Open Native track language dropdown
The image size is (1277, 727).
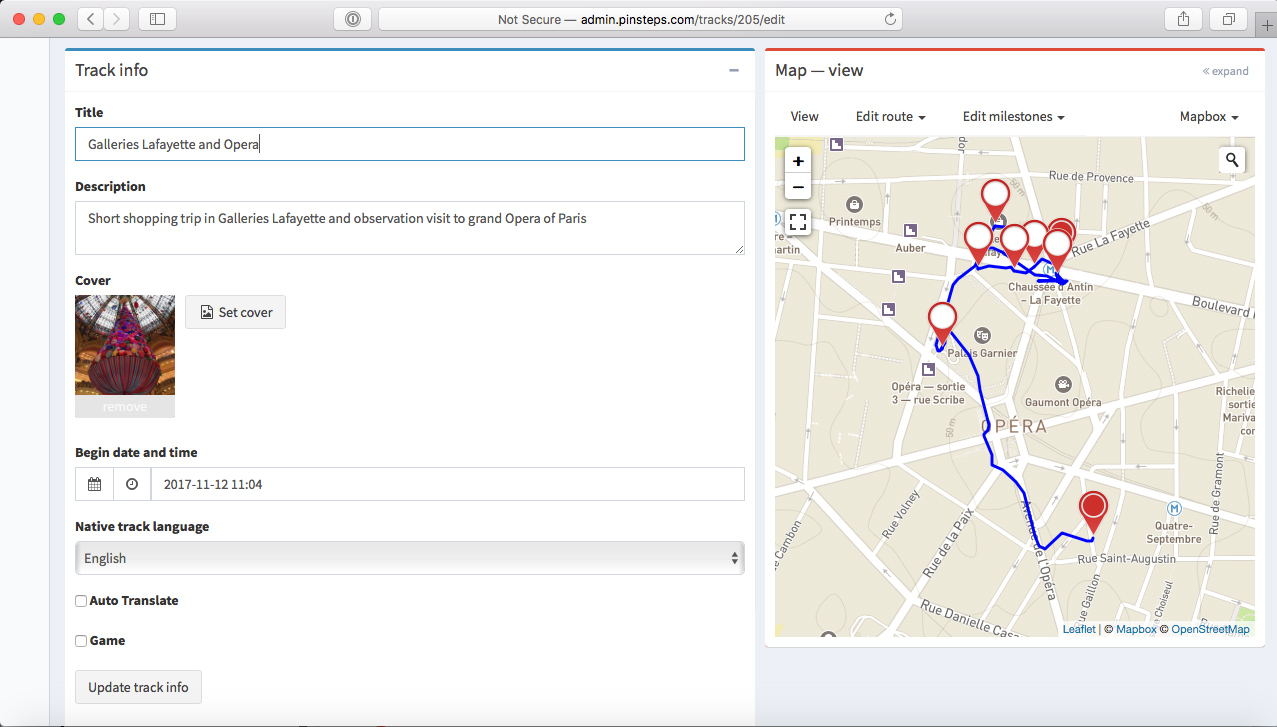(x=410, y=558)
